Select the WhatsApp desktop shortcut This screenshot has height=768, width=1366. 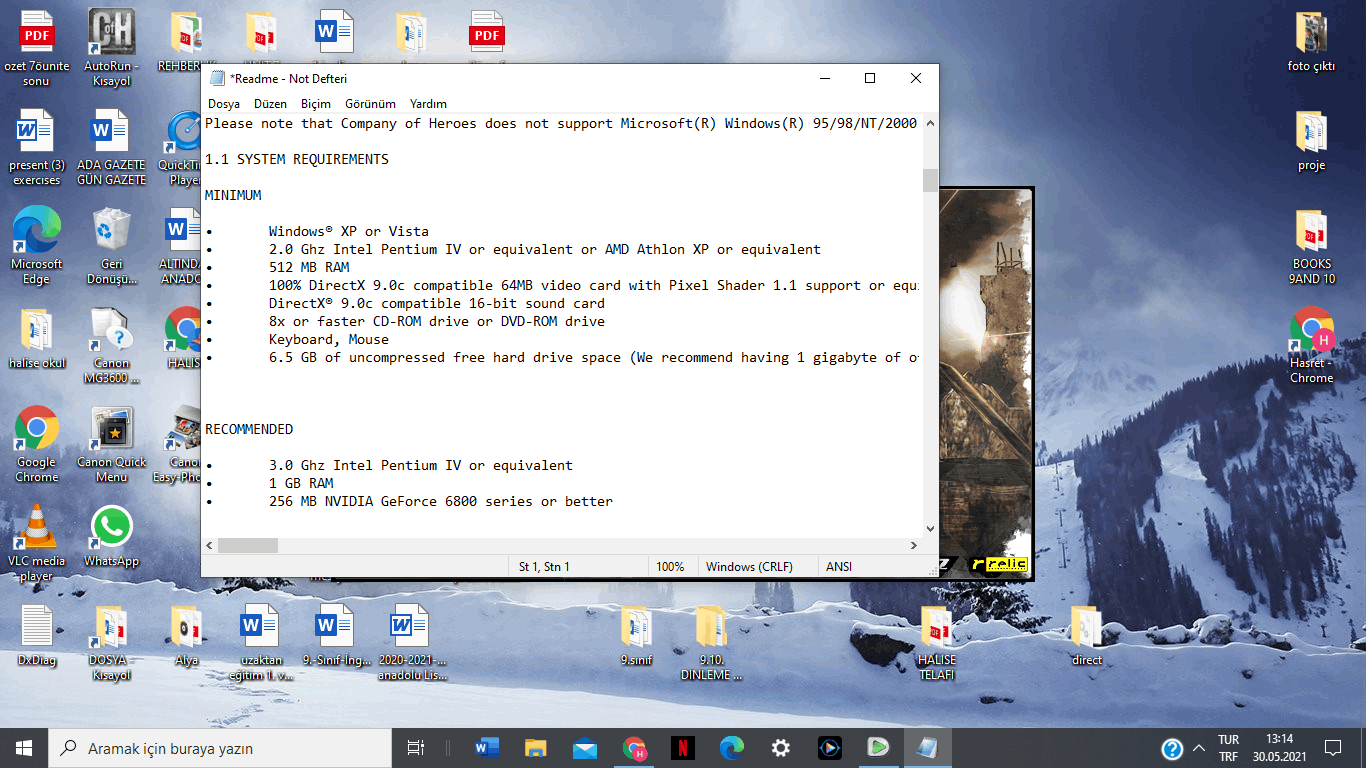point(111,536)
